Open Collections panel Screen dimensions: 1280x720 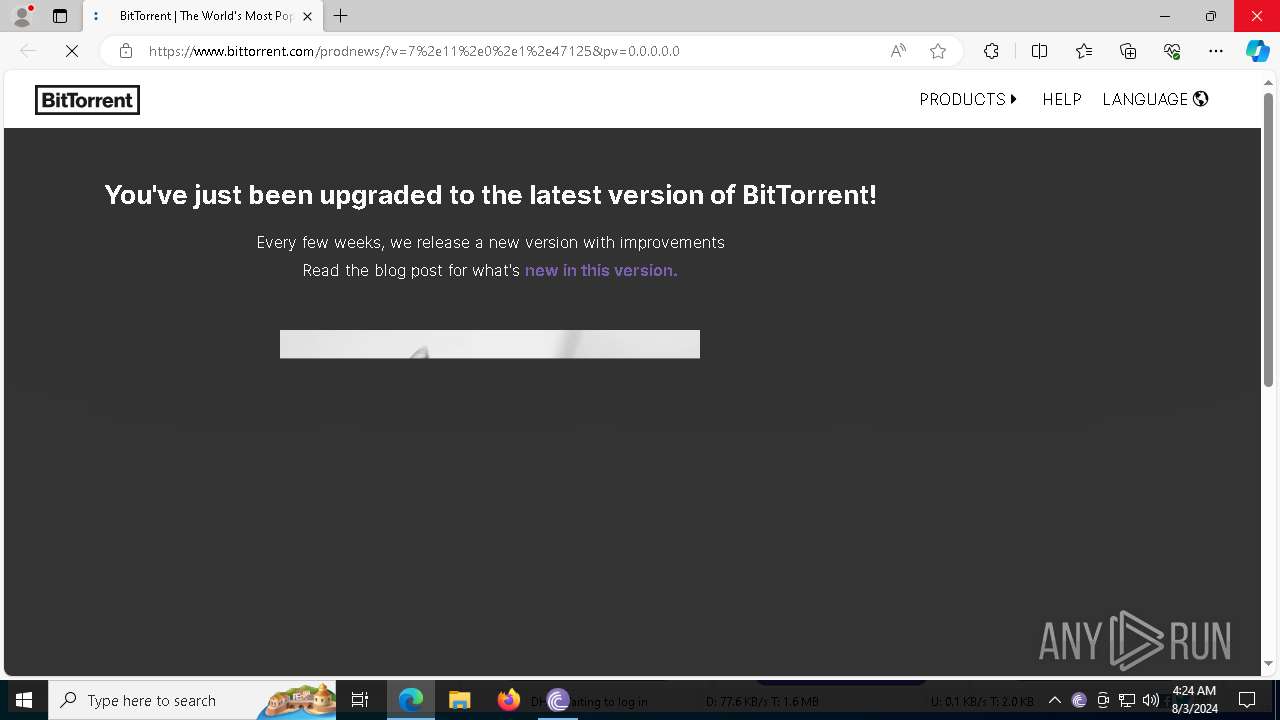1128,51
